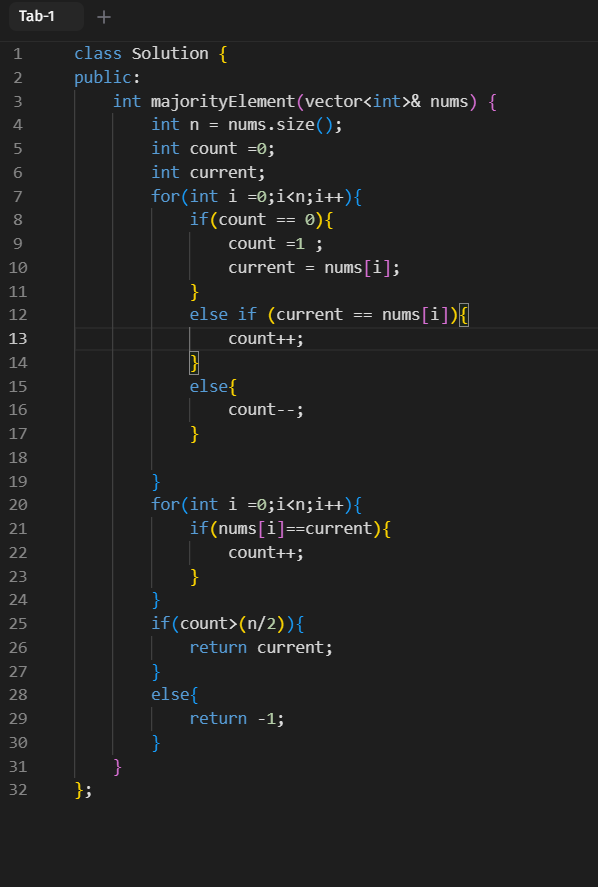Click the 'return current;' statement
This screenshot has height=887, width=598.
(x=261, y=648)
